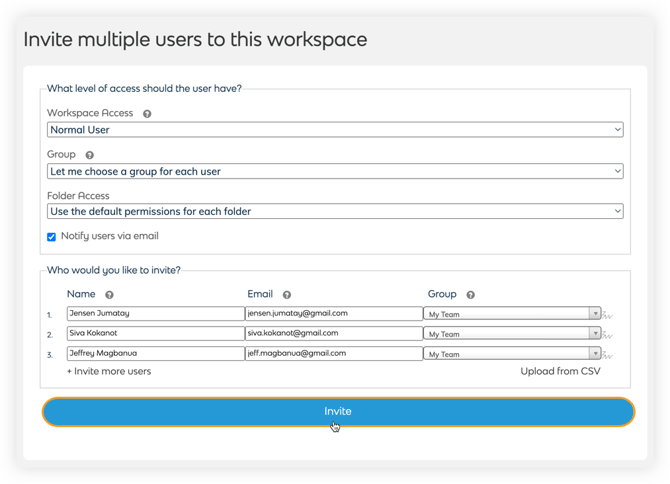This screenshot has height=484, width=670.
Task: Open help icon beside Workspace Access
Action: point(147,114)
